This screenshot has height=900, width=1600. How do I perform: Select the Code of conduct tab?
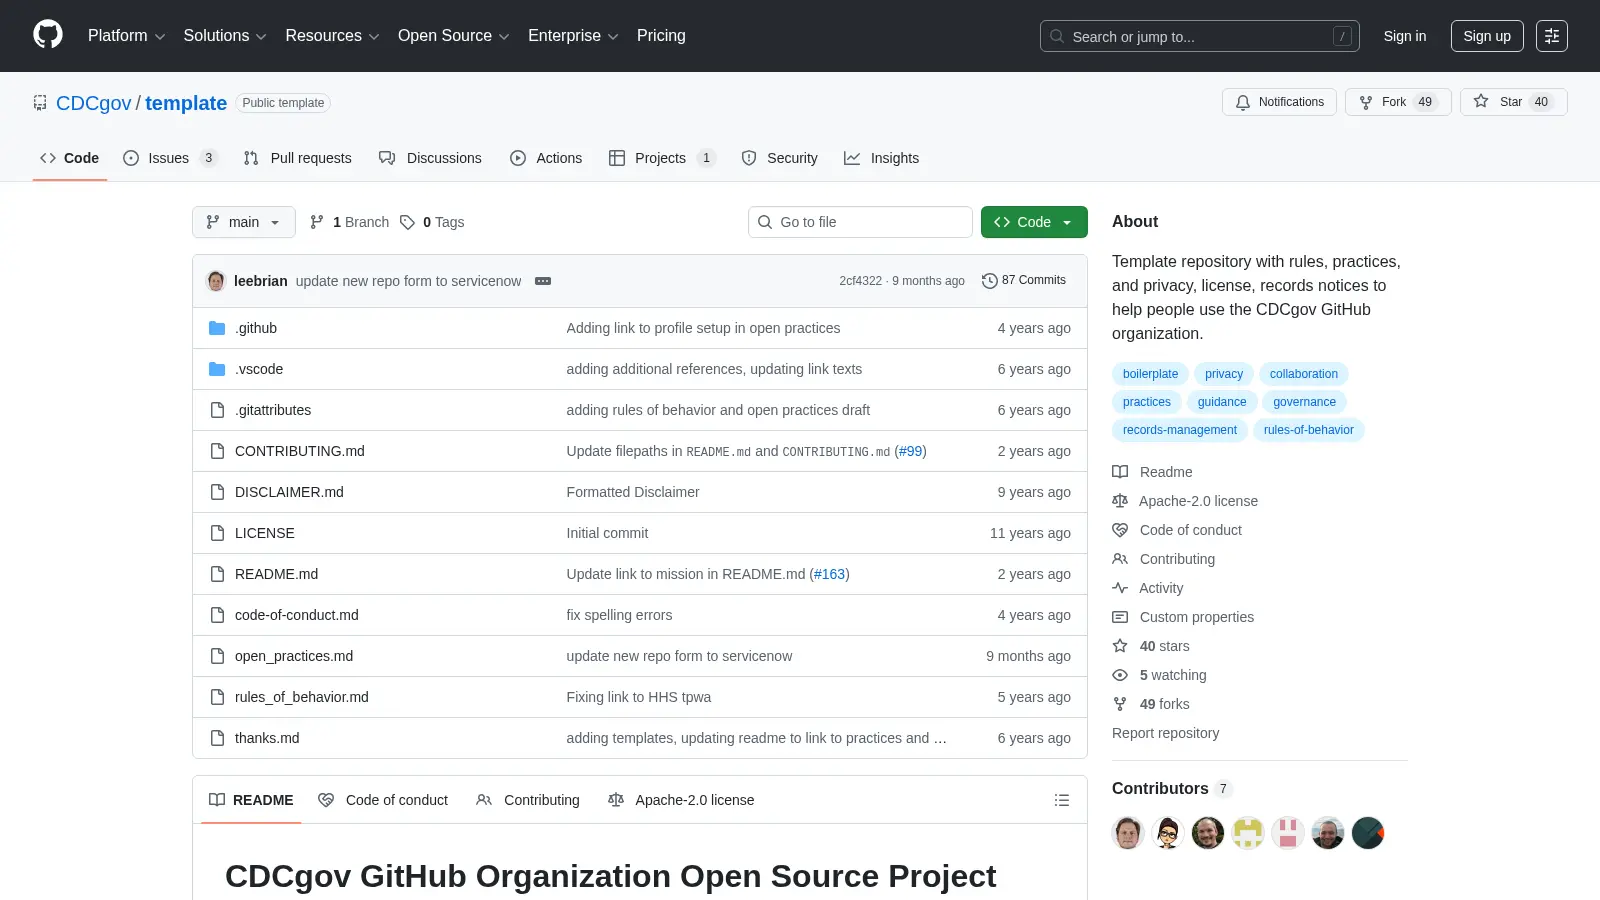(x=383, y=800)
